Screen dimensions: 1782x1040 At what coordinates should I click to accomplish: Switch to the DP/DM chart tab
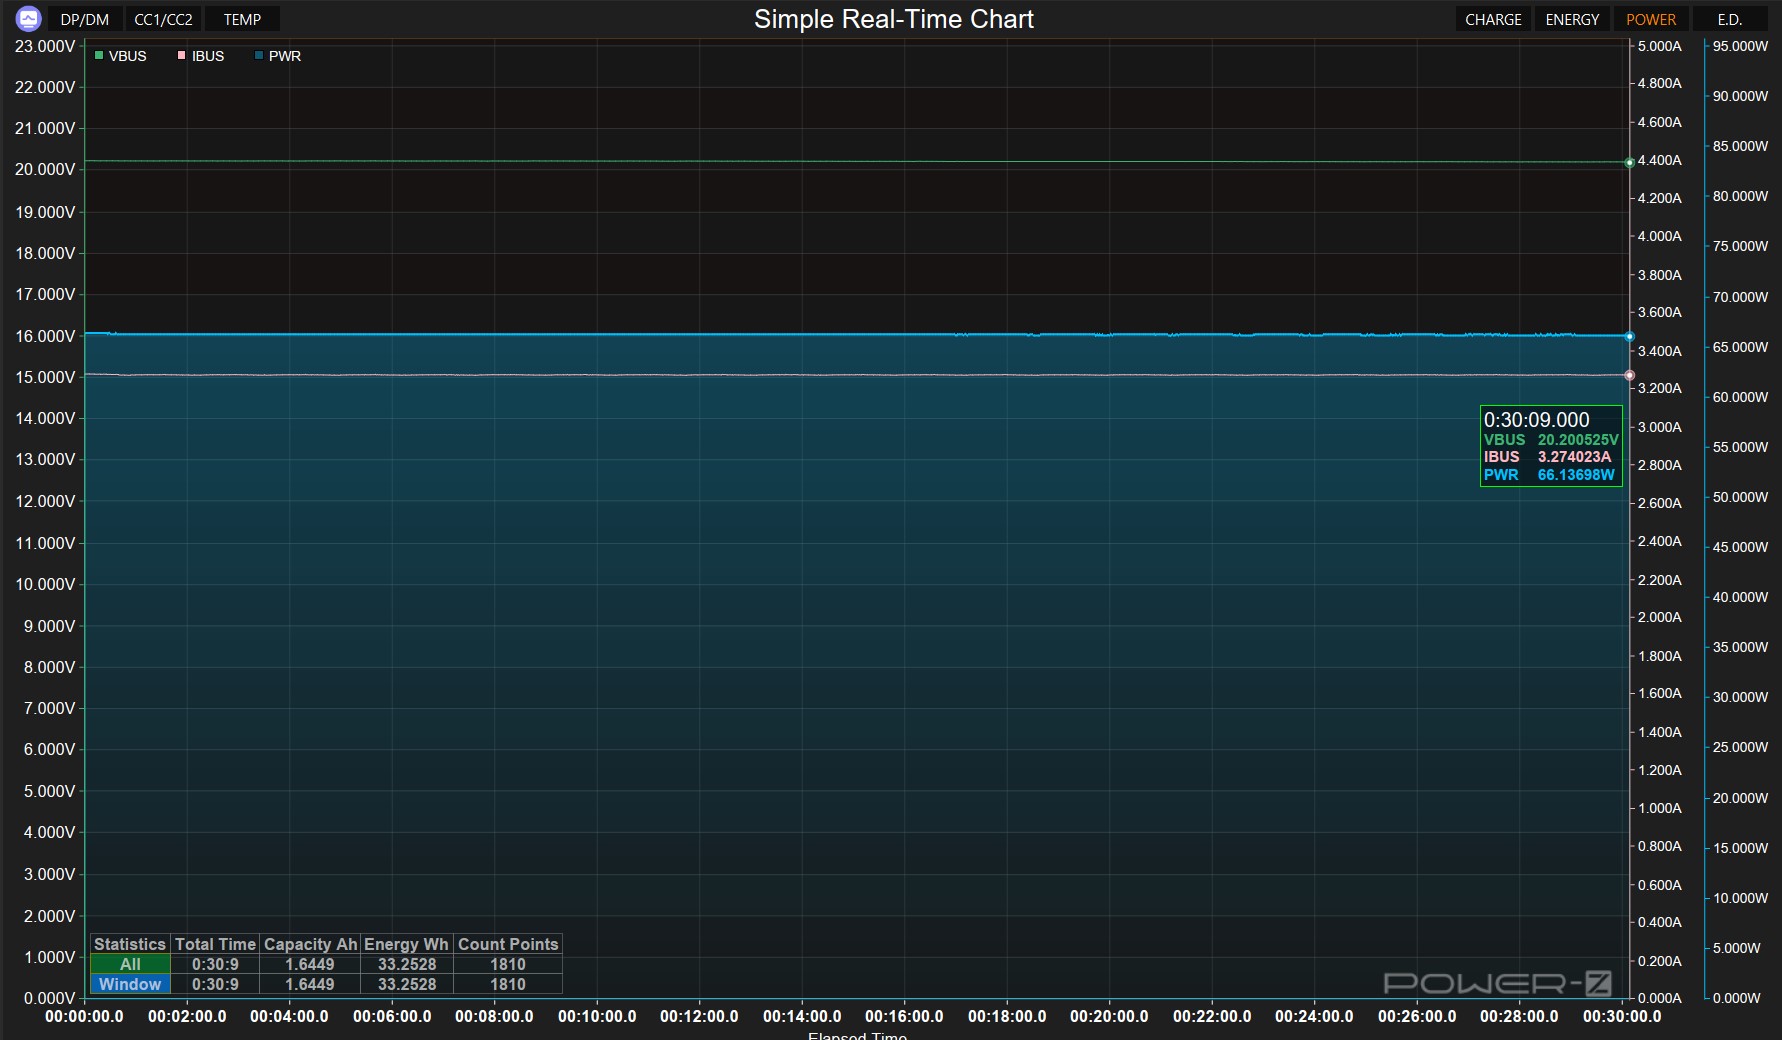[x=85, y=19]
